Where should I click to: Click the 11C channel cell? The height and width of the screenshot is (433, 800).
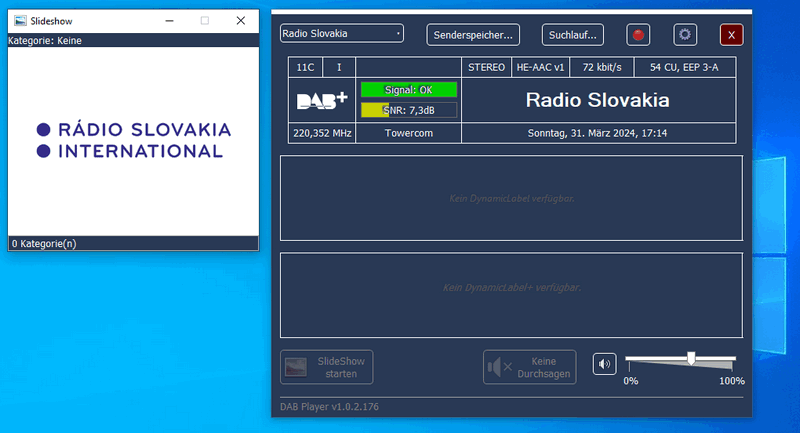(305, 67)
